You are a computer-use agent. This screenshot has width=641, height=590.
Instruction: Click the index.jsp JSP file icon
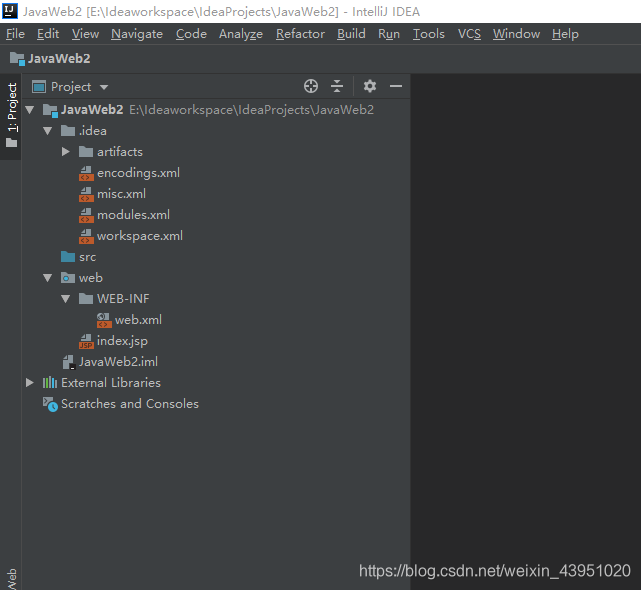[86, 341]
